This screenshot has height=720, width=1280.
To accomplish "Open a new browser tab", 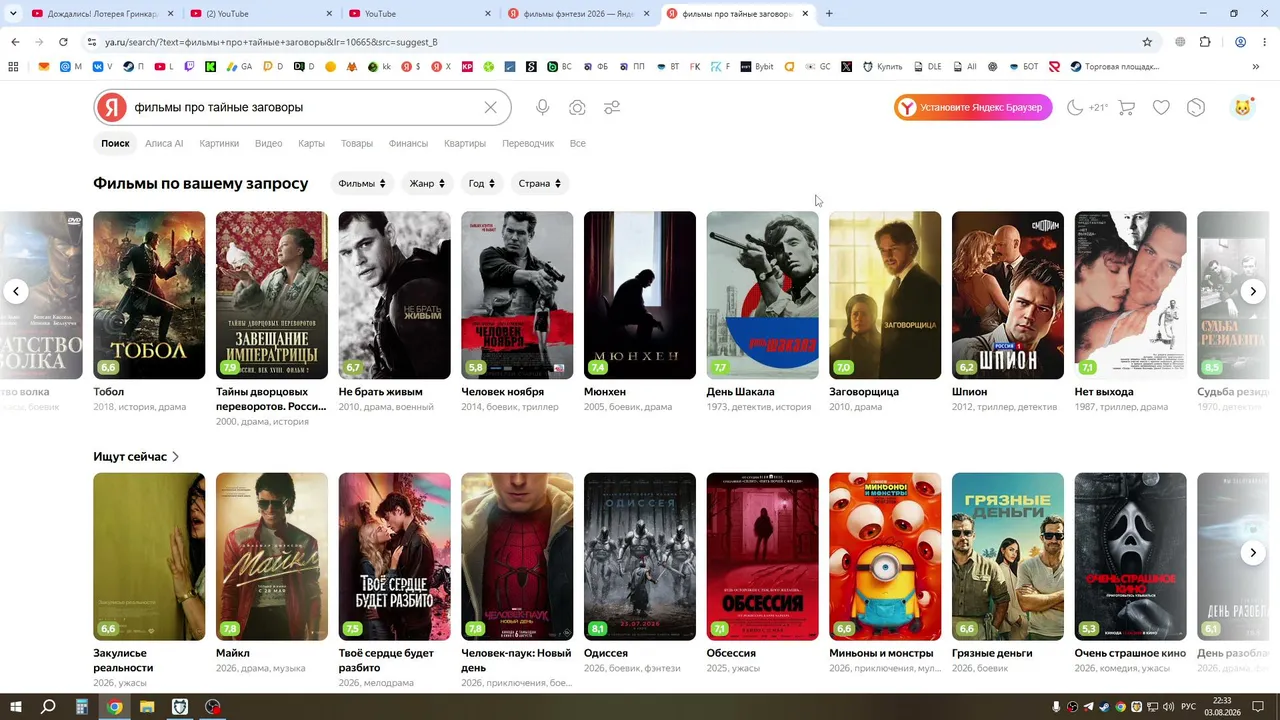I will [829, 13].
